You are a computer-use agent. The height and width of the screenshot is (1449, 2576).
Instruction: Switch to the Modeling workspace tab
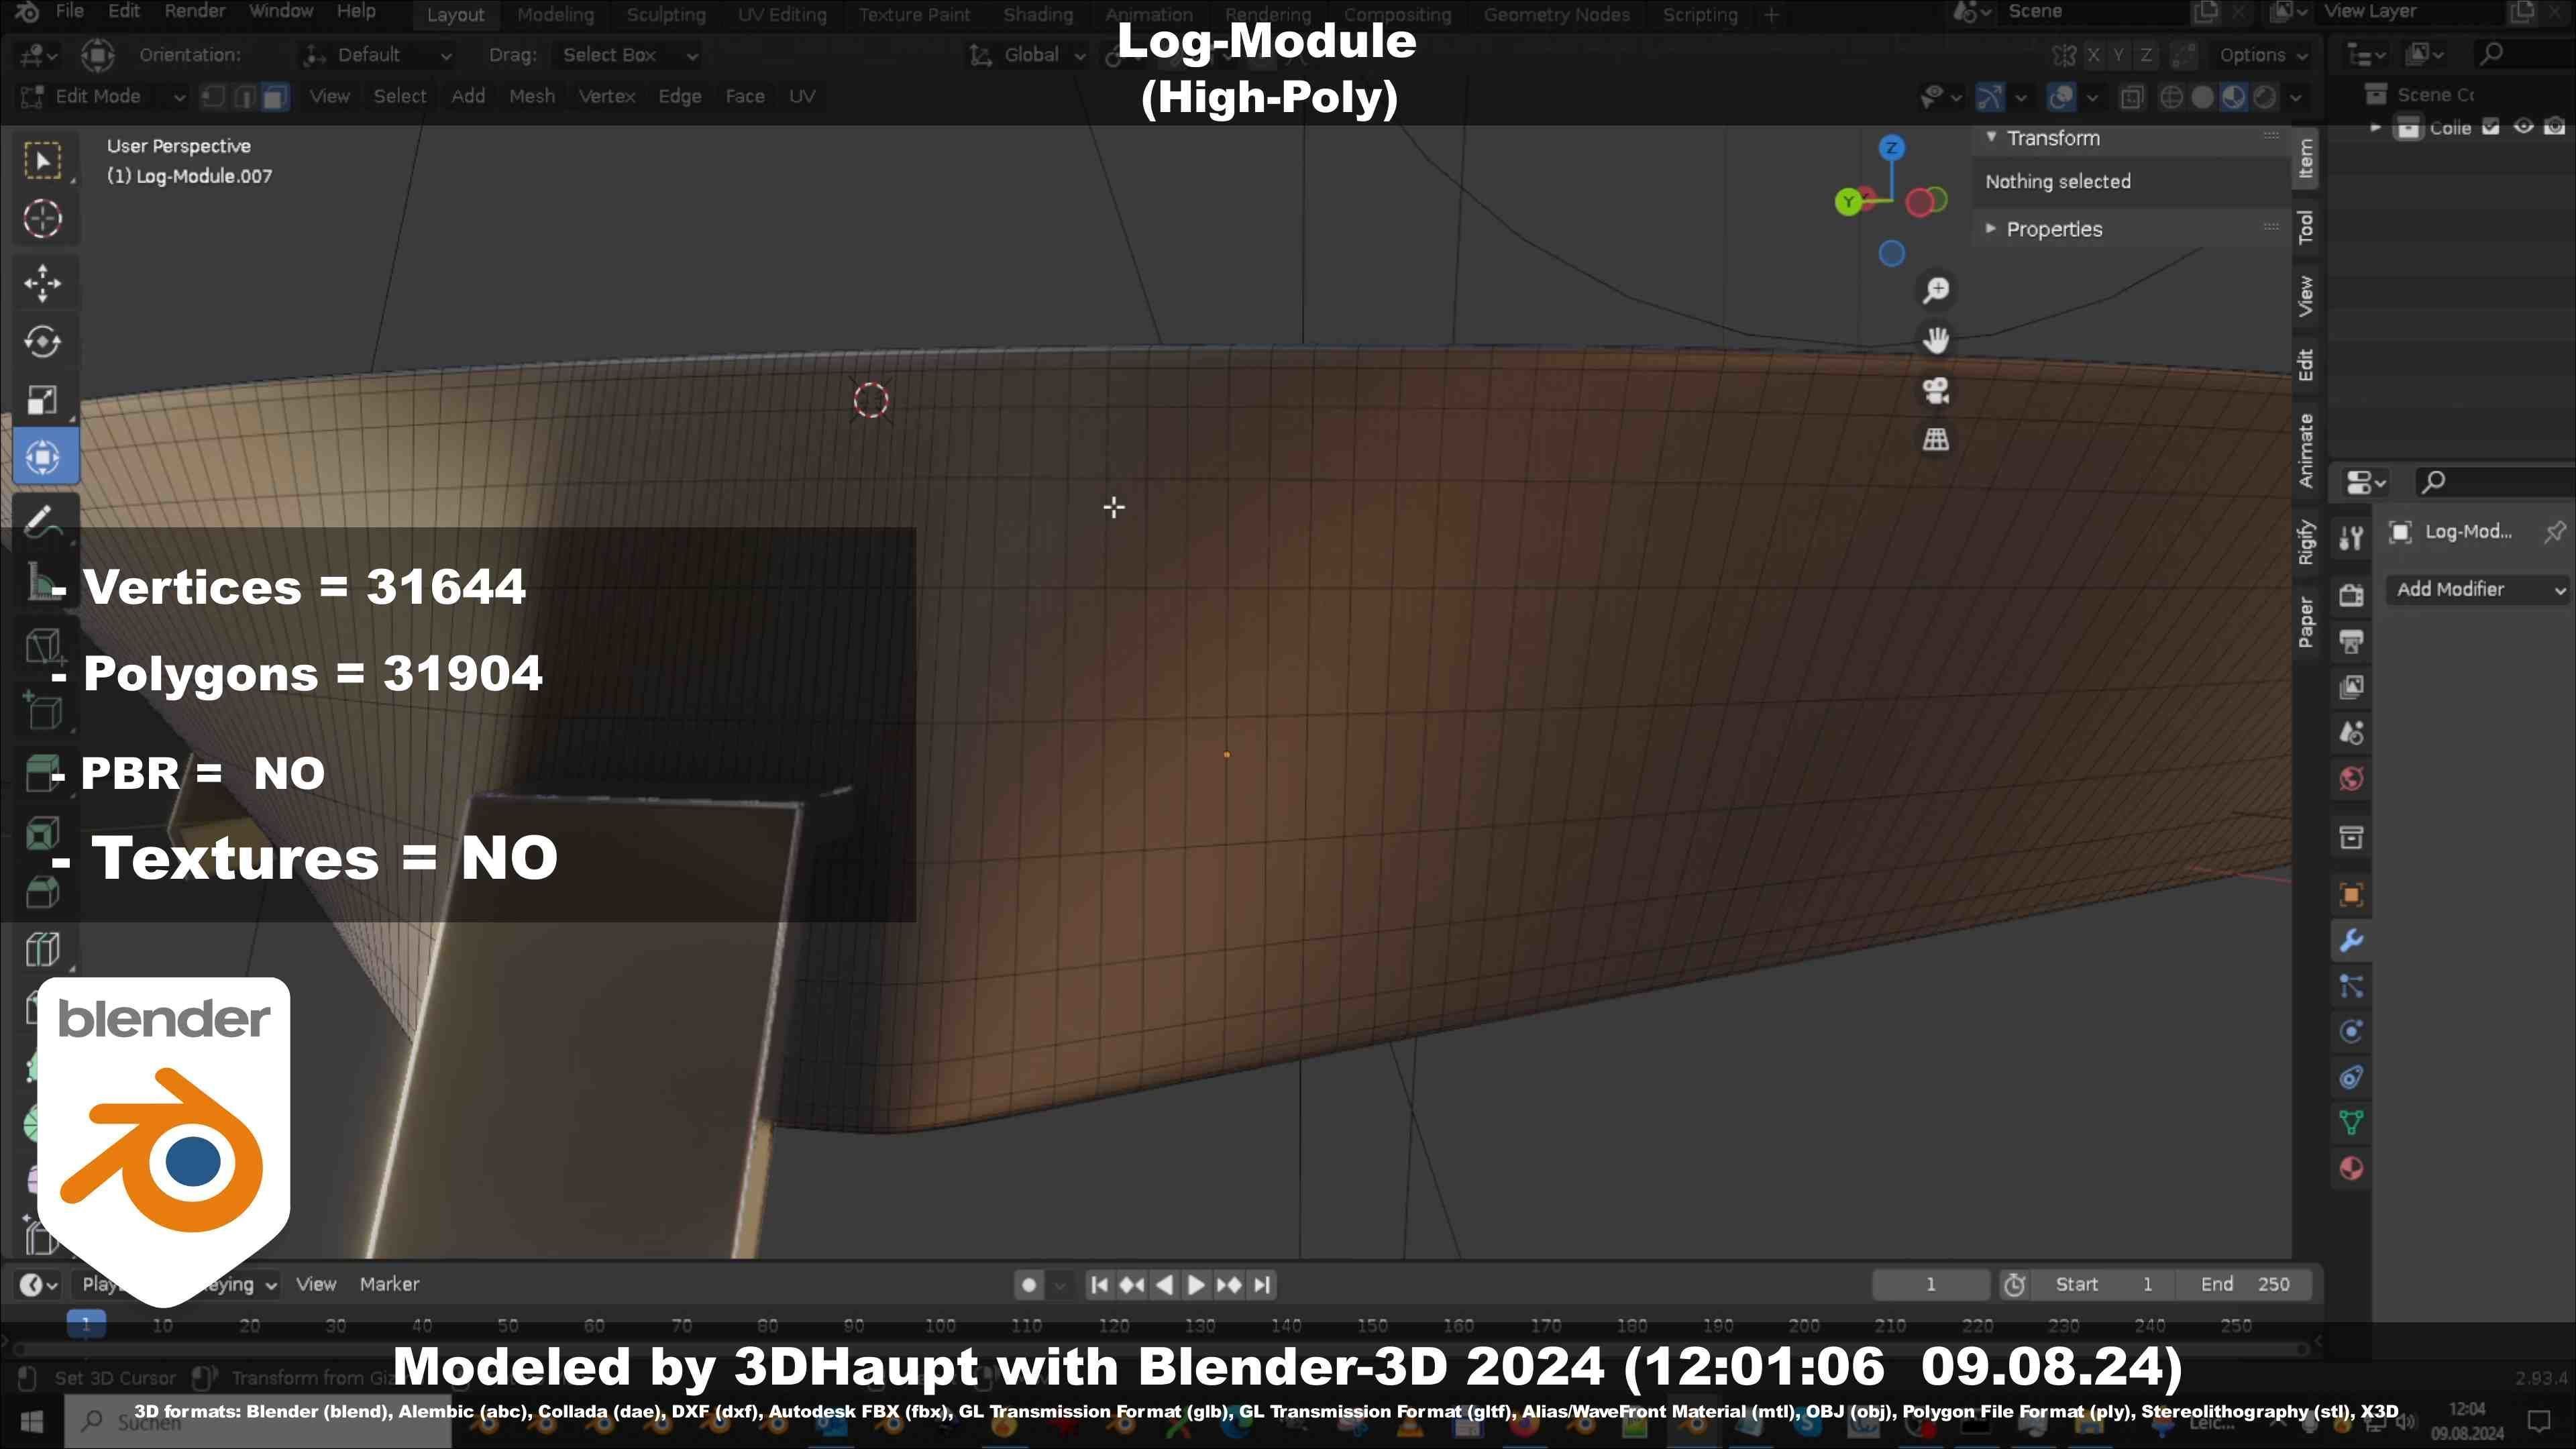[x=555, y=15]
